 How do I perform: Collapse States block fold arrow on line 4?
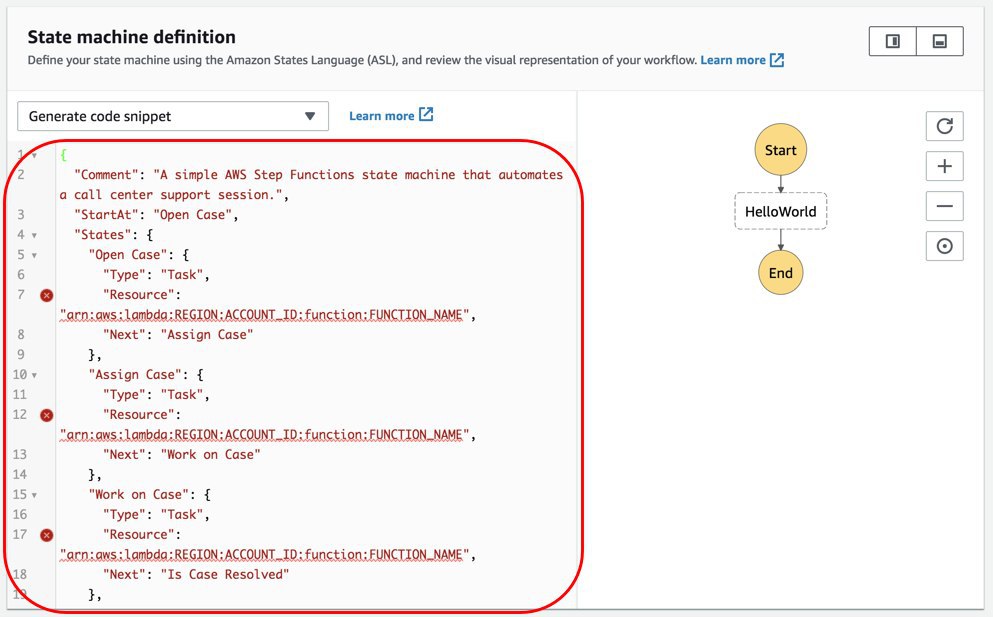tap(34, 235)
